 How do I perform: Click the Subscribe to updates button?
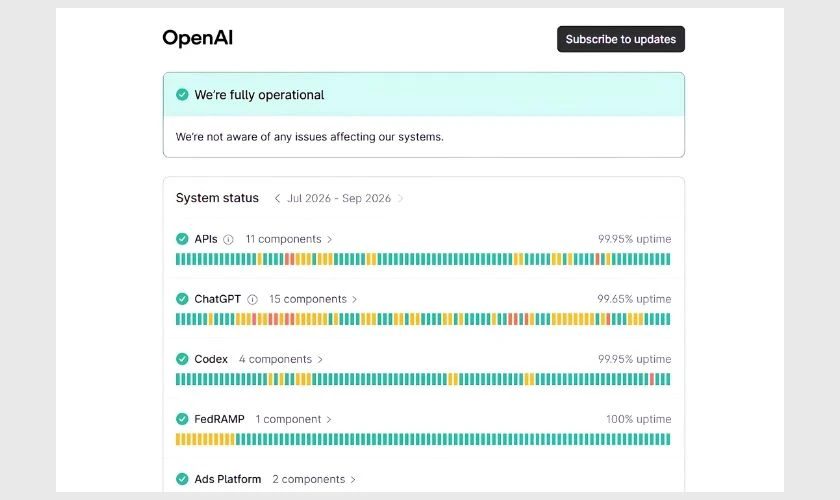pos(620,39)
